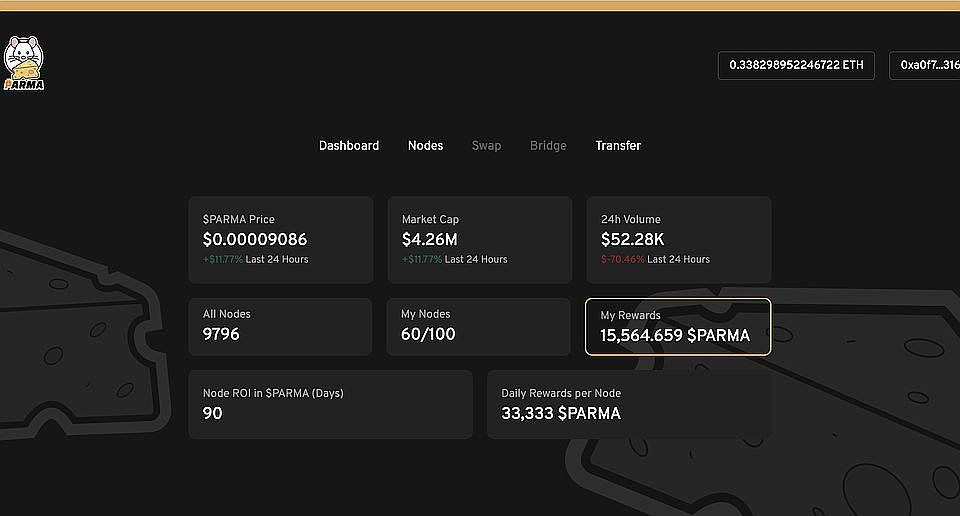
Task: Switch to the Nodes tab
Action: [426, 146]
